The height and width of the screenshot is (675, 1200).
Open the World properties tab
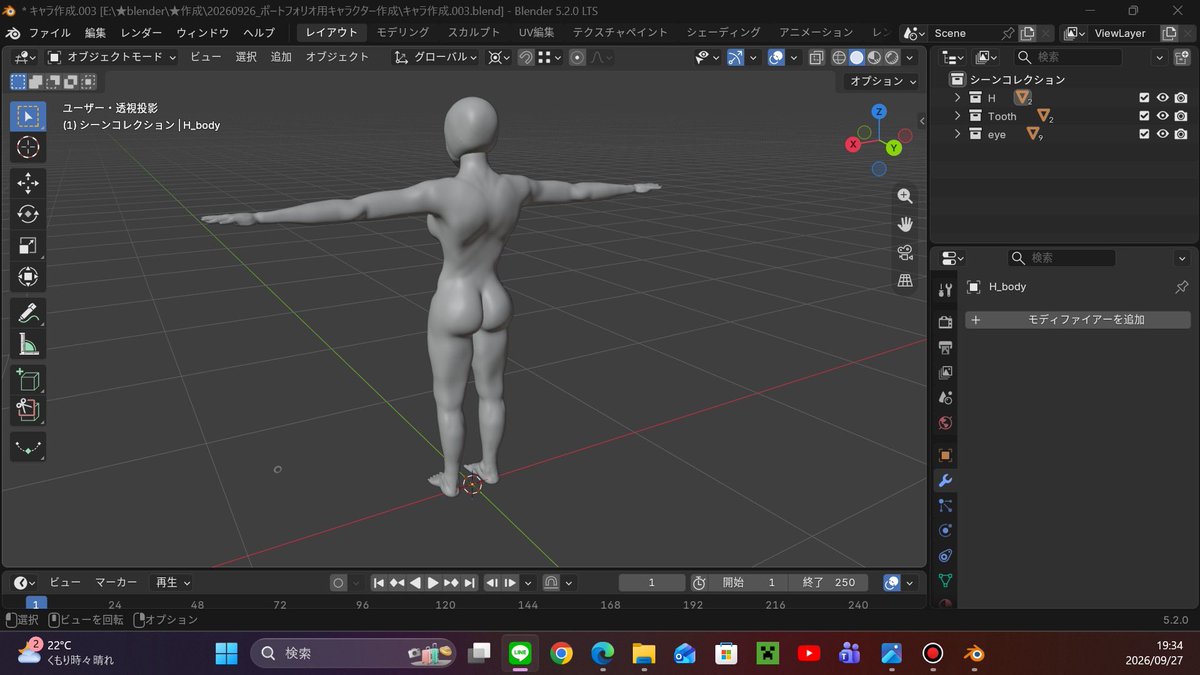tap(945, 422)
